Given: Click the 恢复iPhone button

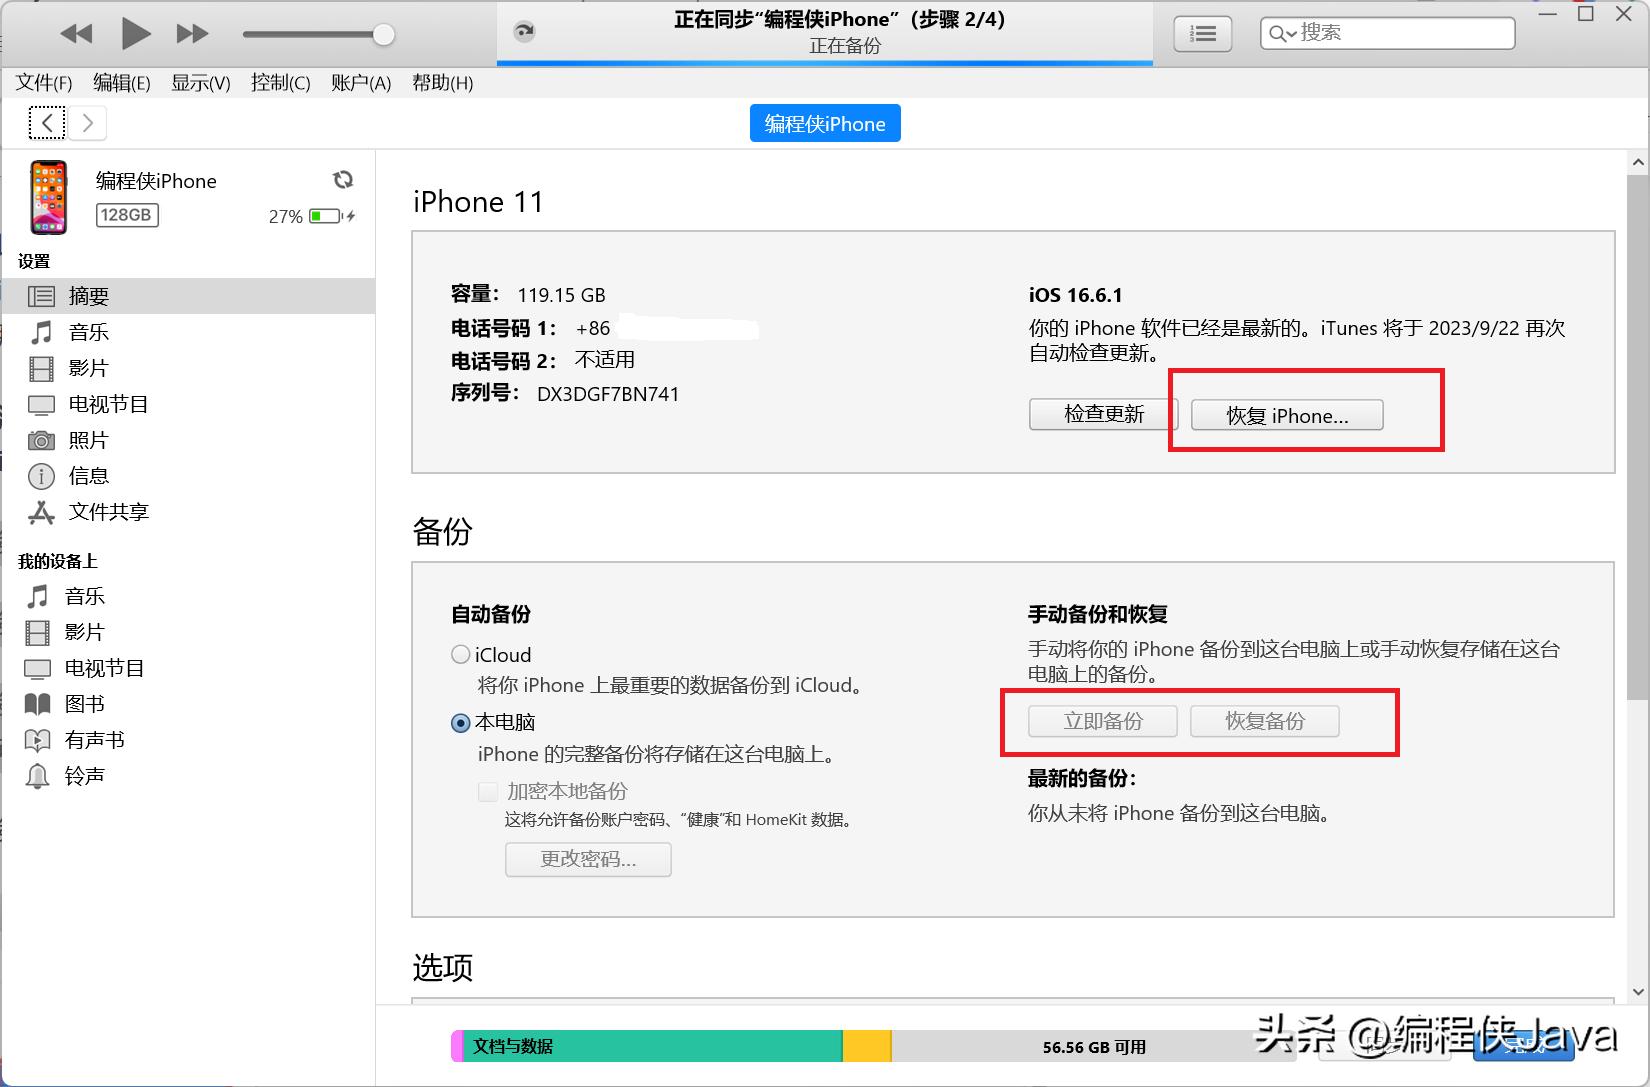Looking at the screenshot, I should click(x=1286, y=415).
